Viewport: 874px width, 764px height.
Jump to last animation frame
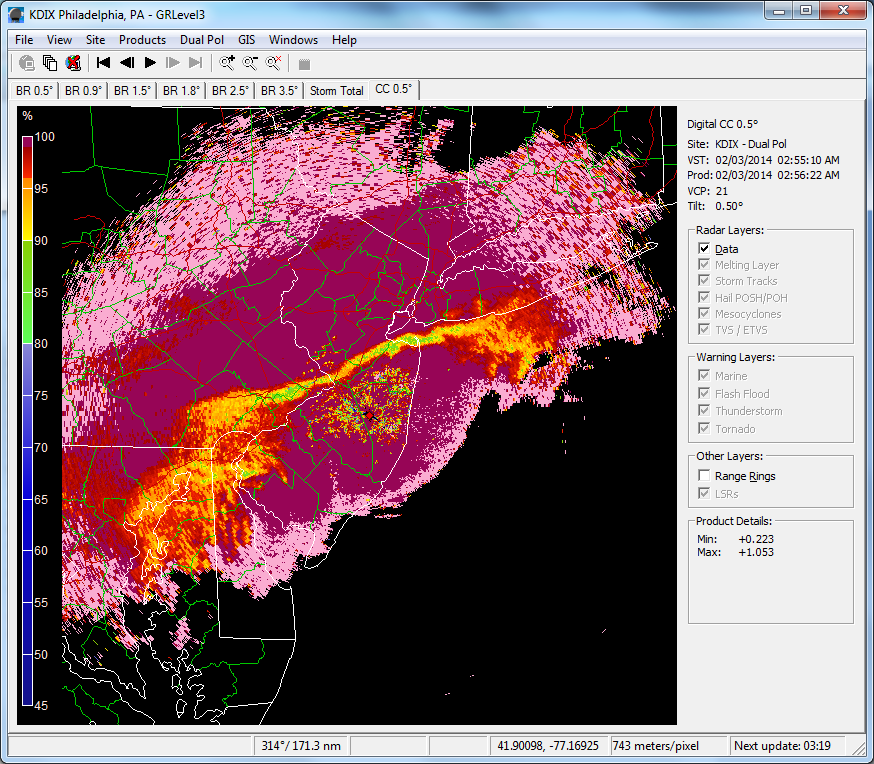pos(196,62)
